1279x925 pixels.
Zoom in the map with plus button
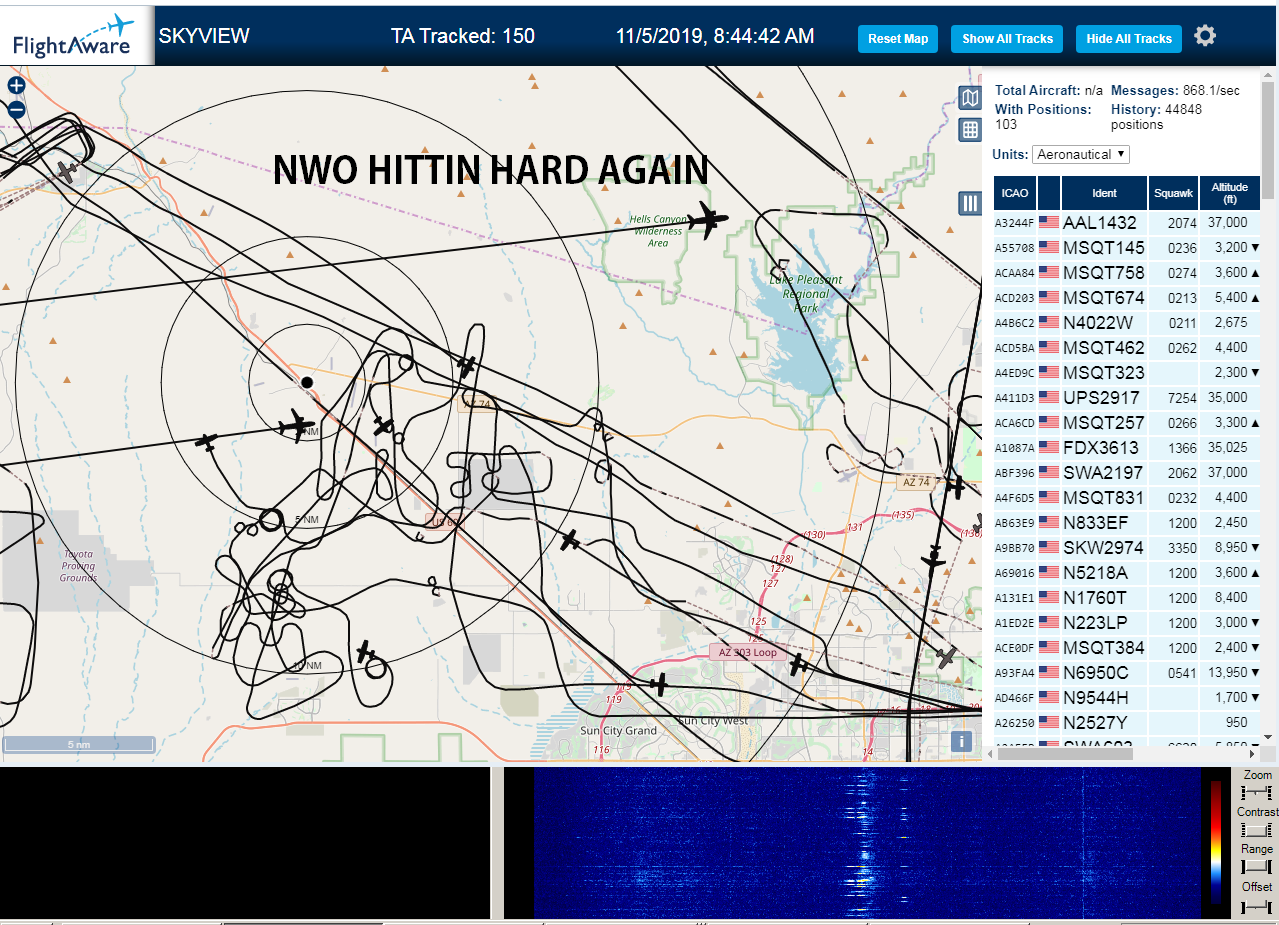(x=16, y=86)
